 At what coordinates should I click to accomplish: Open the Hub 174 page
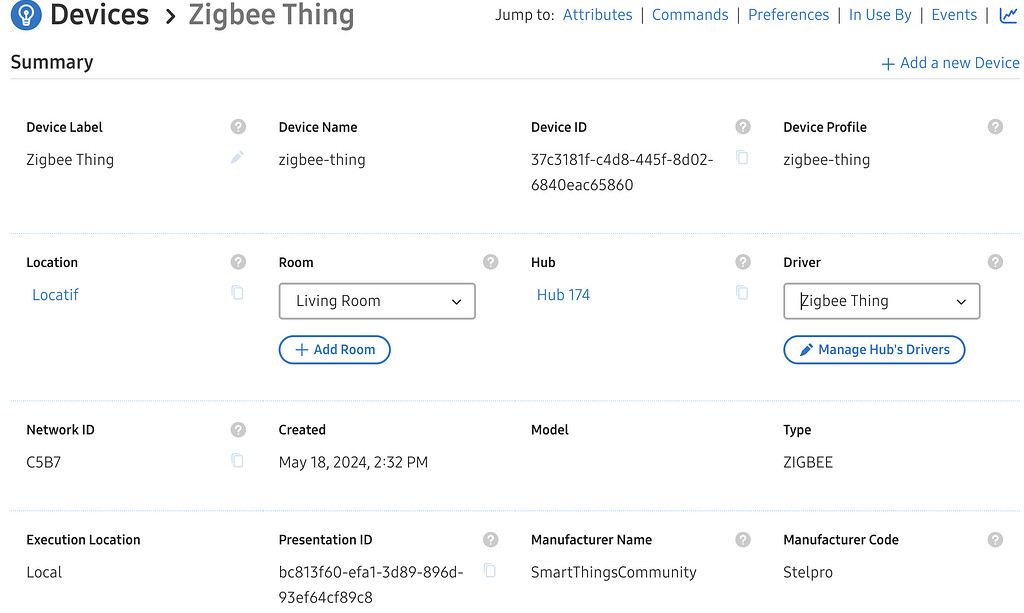(x=562, y=294)
